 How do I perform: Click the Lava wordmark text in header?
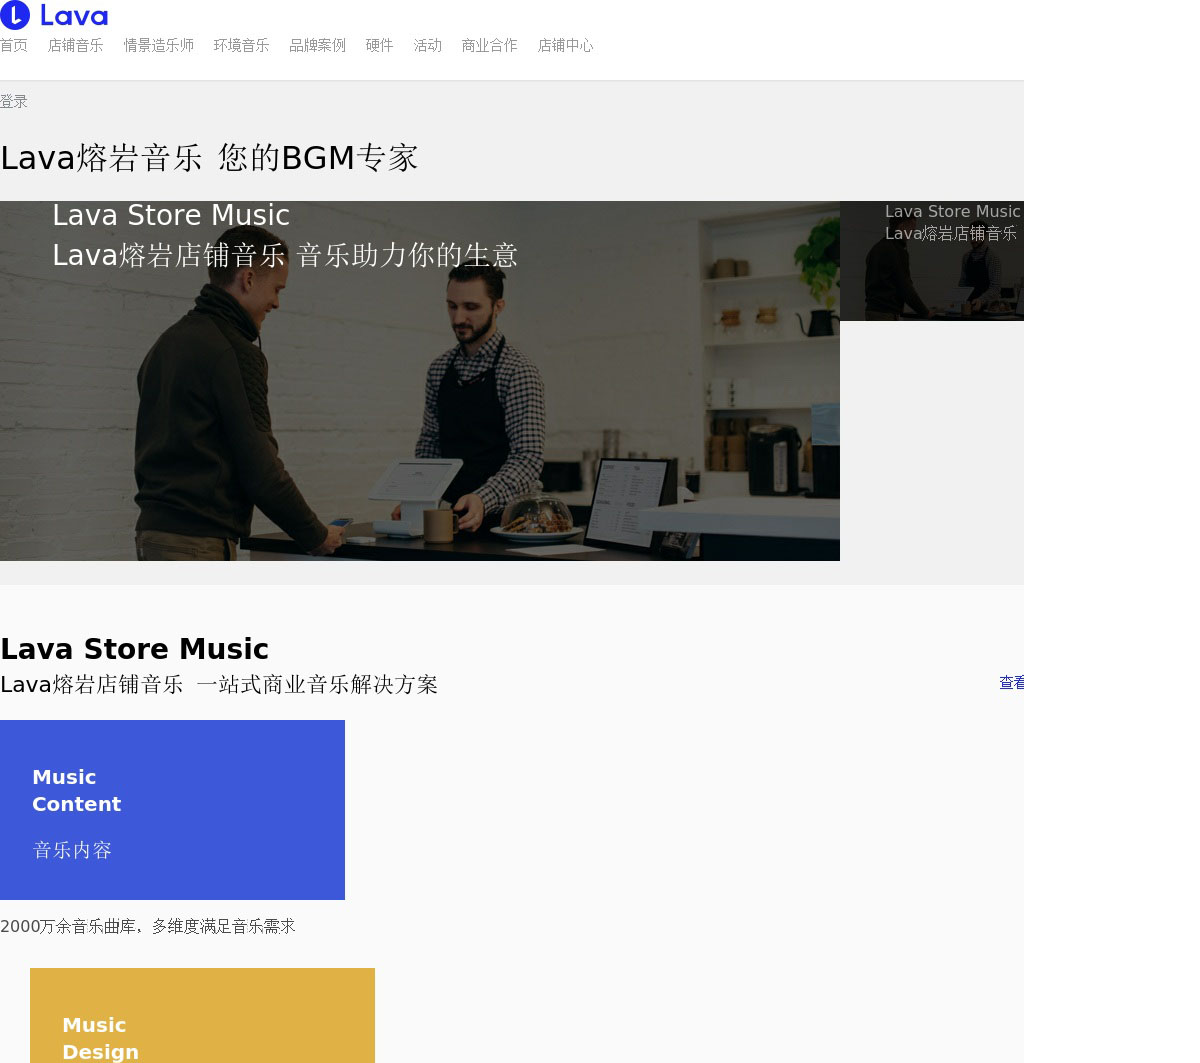[74, 16]
